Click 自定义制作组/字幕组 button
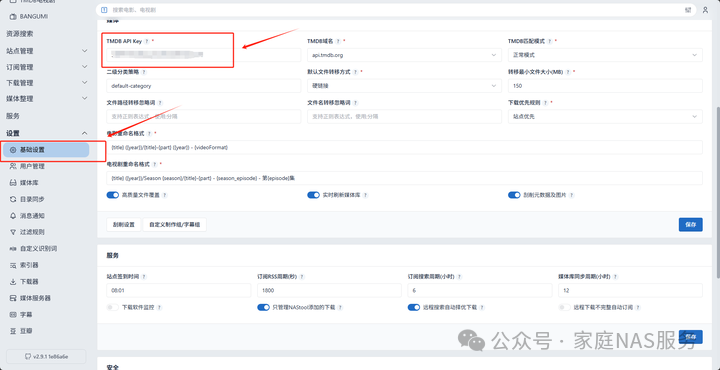Image resolution: width=720 pixels, height=370 pixels. pyautogui.click(x=174, y=225)
